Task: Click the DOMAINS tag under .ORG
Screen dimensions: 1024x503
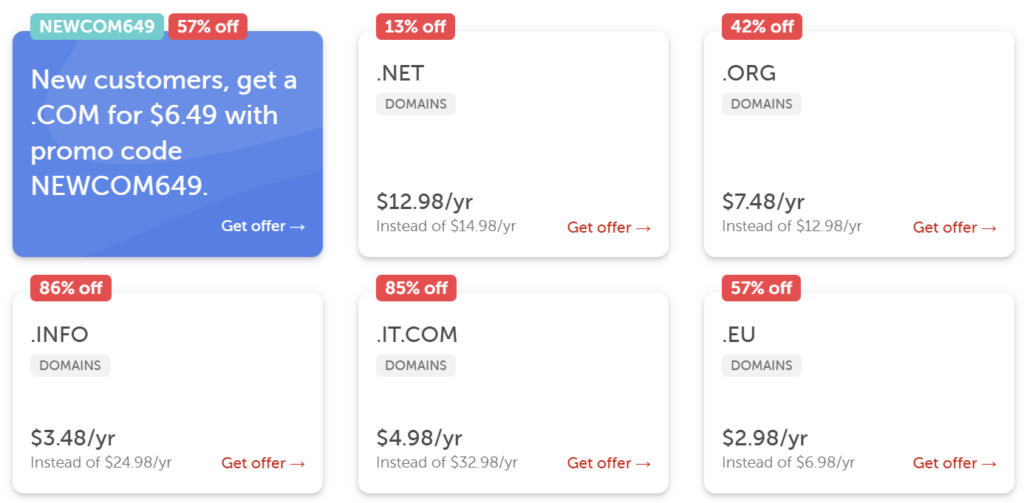Action: coord(761,104)
